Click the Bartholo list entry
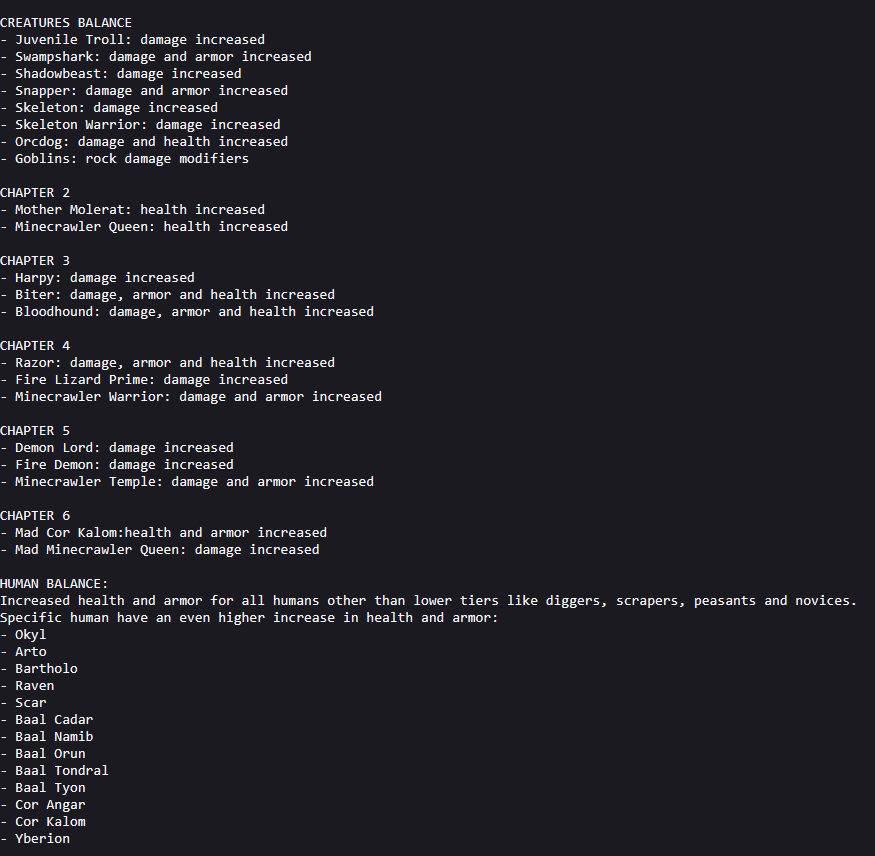Image resolution: width=875 pixels, height=856 pixels. [x=39, y=669]
